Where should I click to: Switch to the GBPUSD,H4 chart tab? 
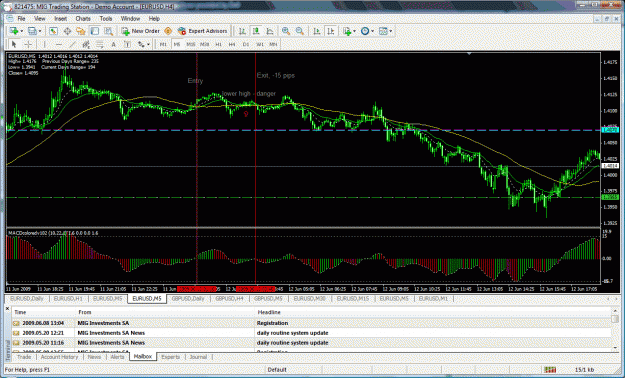coord(230,298)
